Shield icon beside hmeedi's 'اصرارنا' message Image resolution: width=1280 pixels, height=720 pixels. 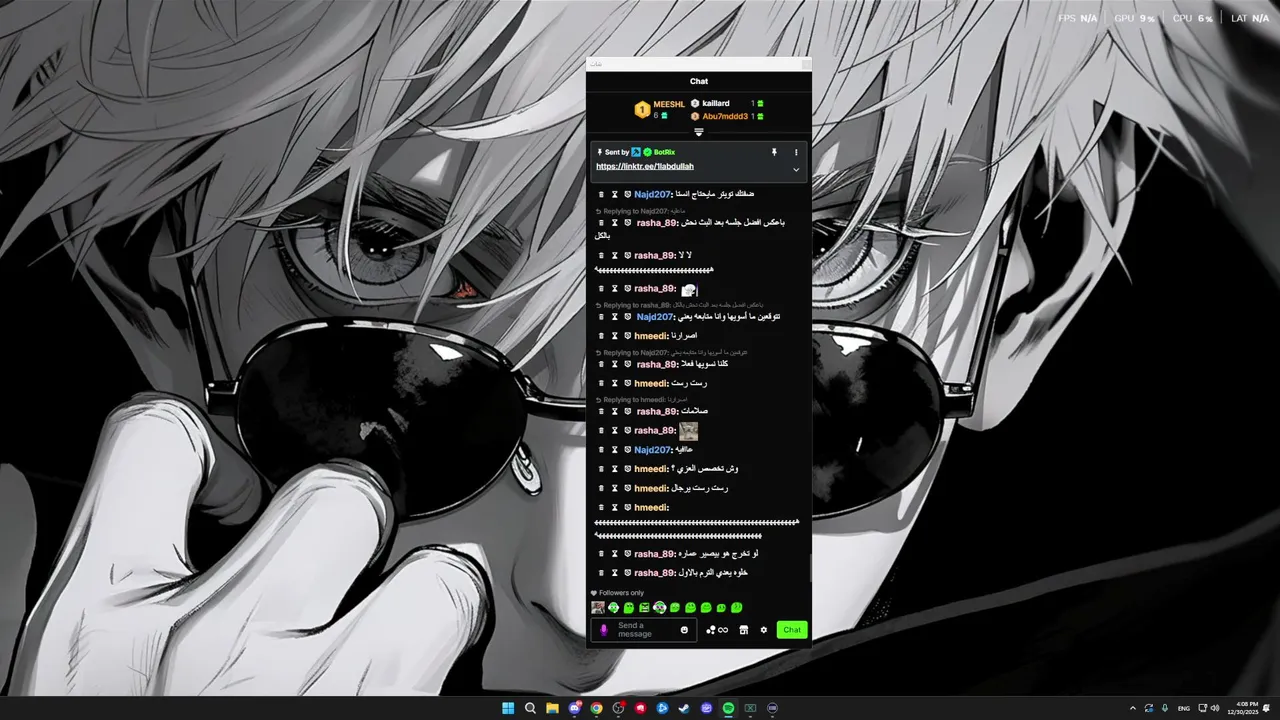tap(627, 336)
